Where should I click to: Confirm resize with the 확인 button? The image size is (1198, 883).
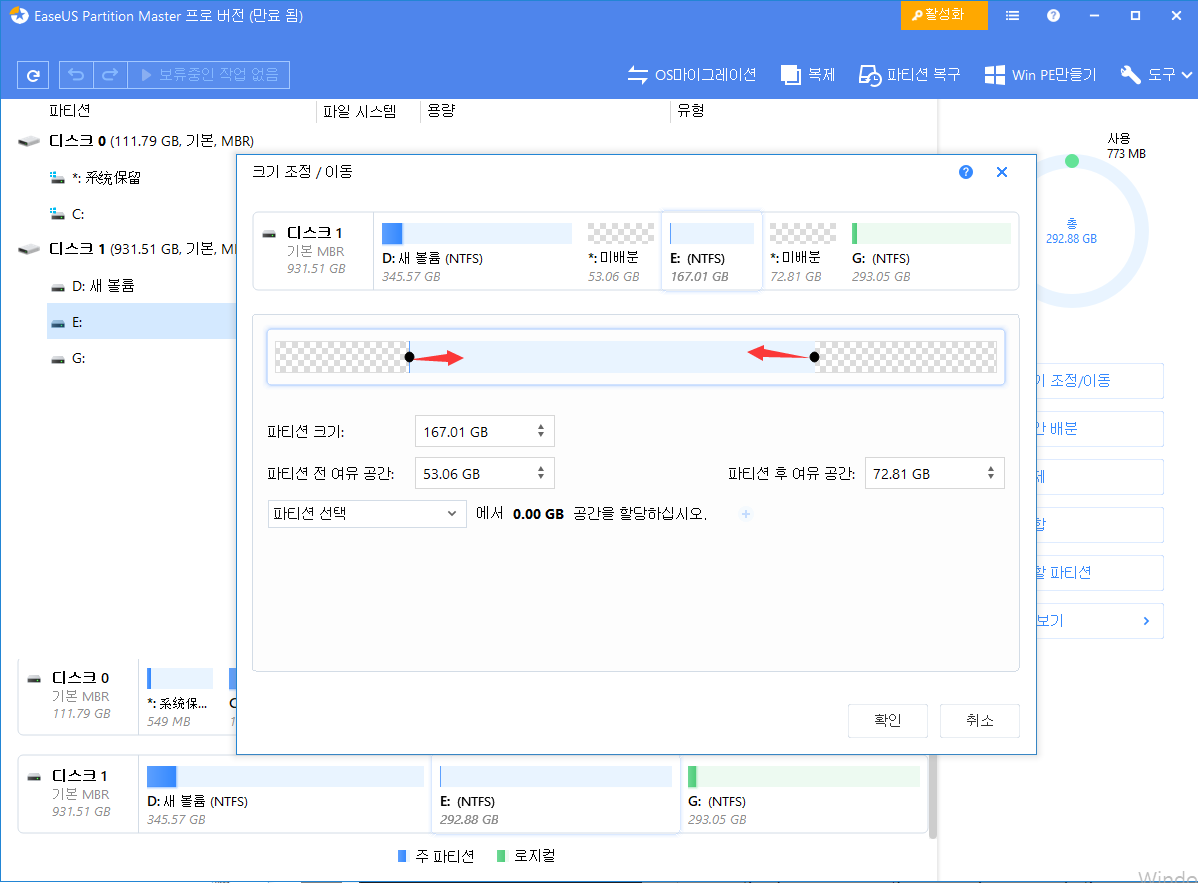(887, 720)
